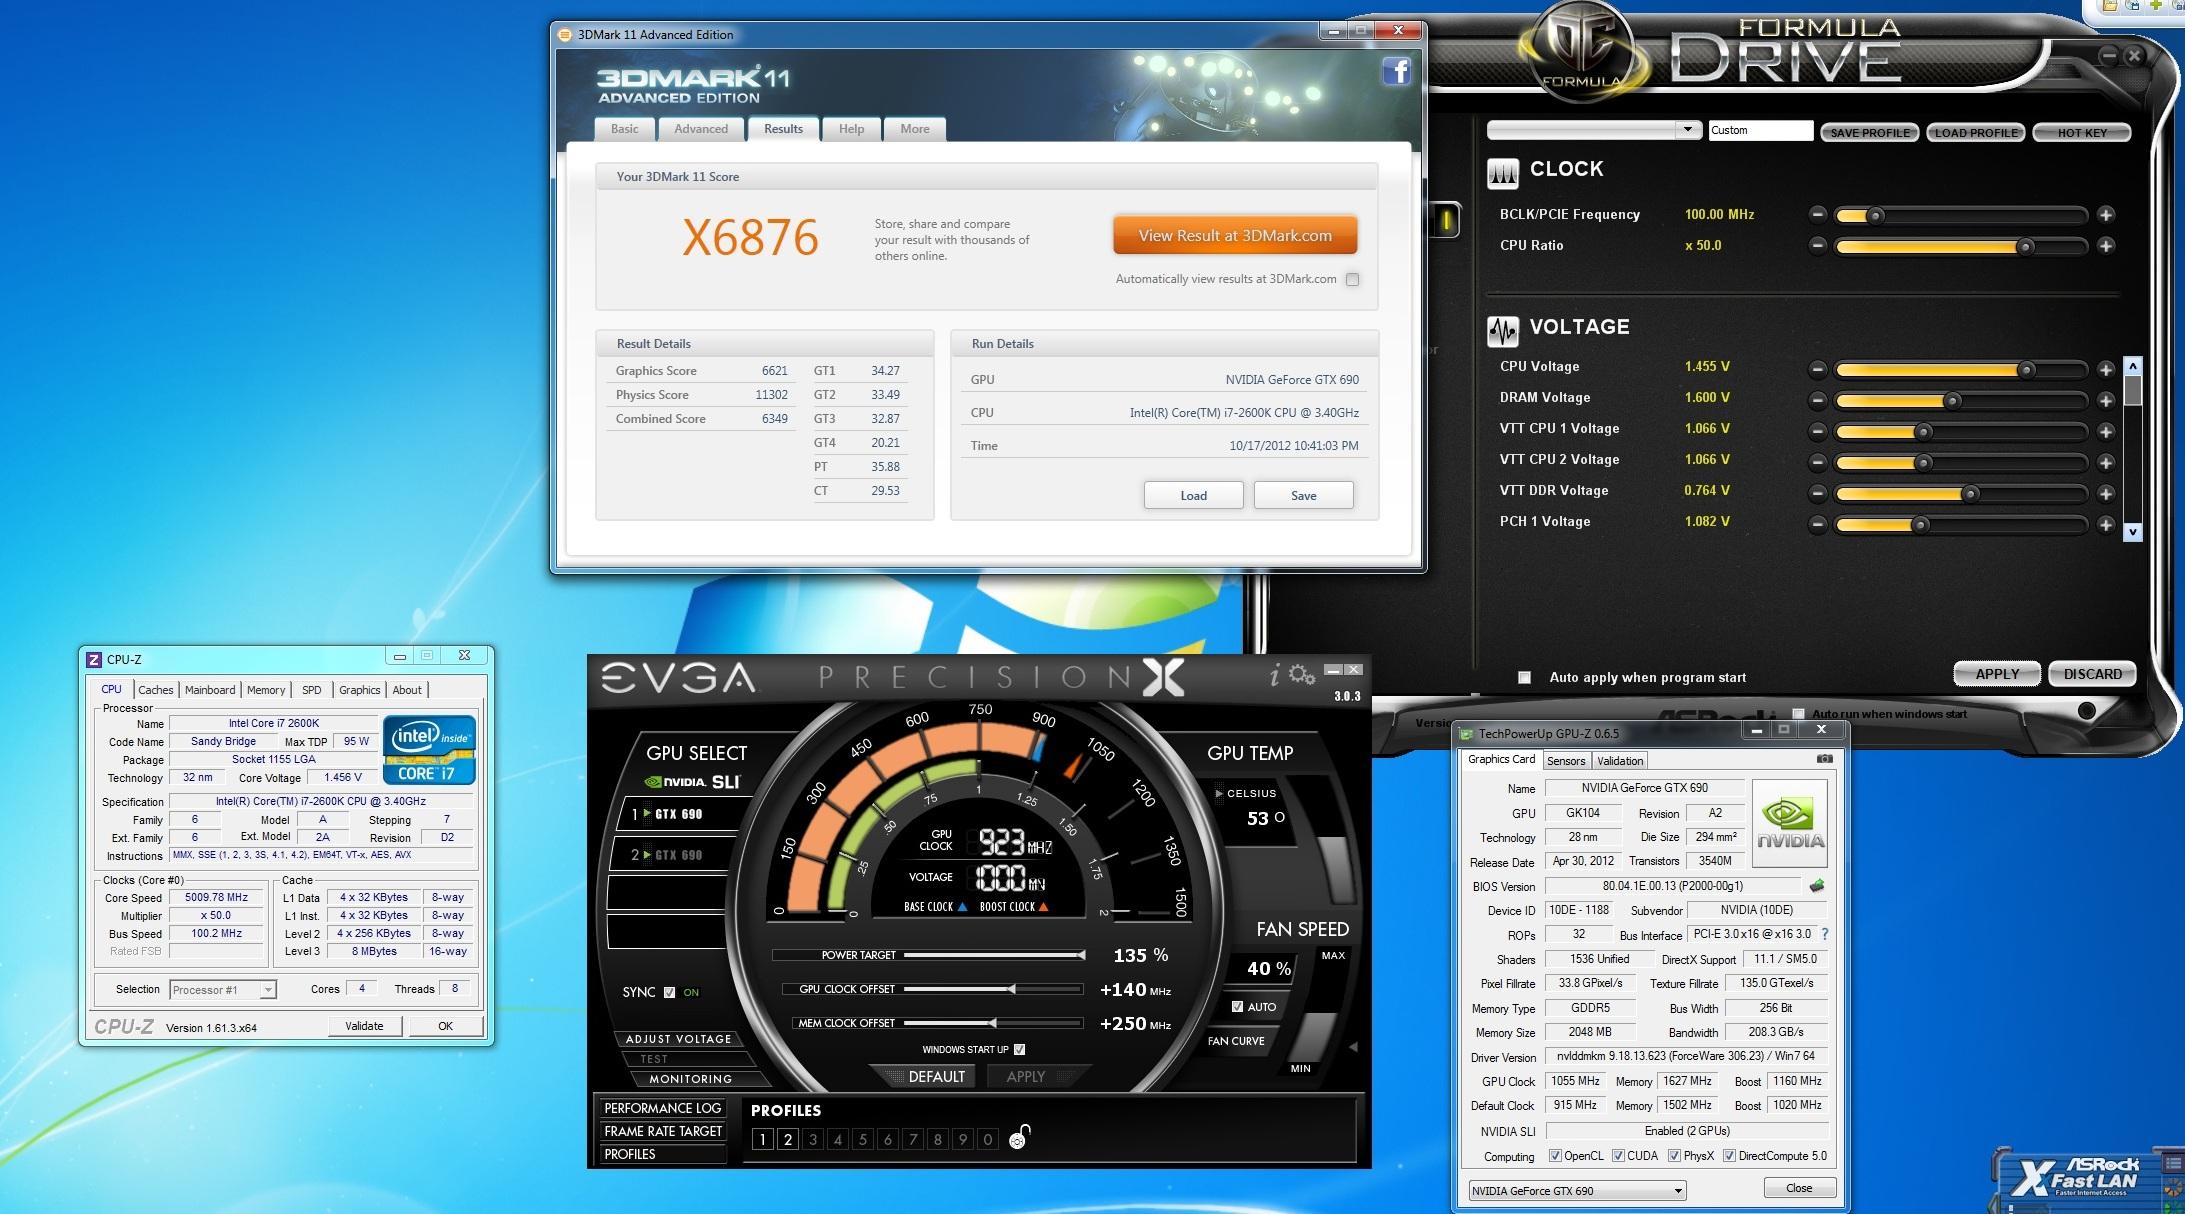2185x1214 pixels.
Task: Decrease VTT CPU 1 Voltage with minus
Action: [1818, 432]
